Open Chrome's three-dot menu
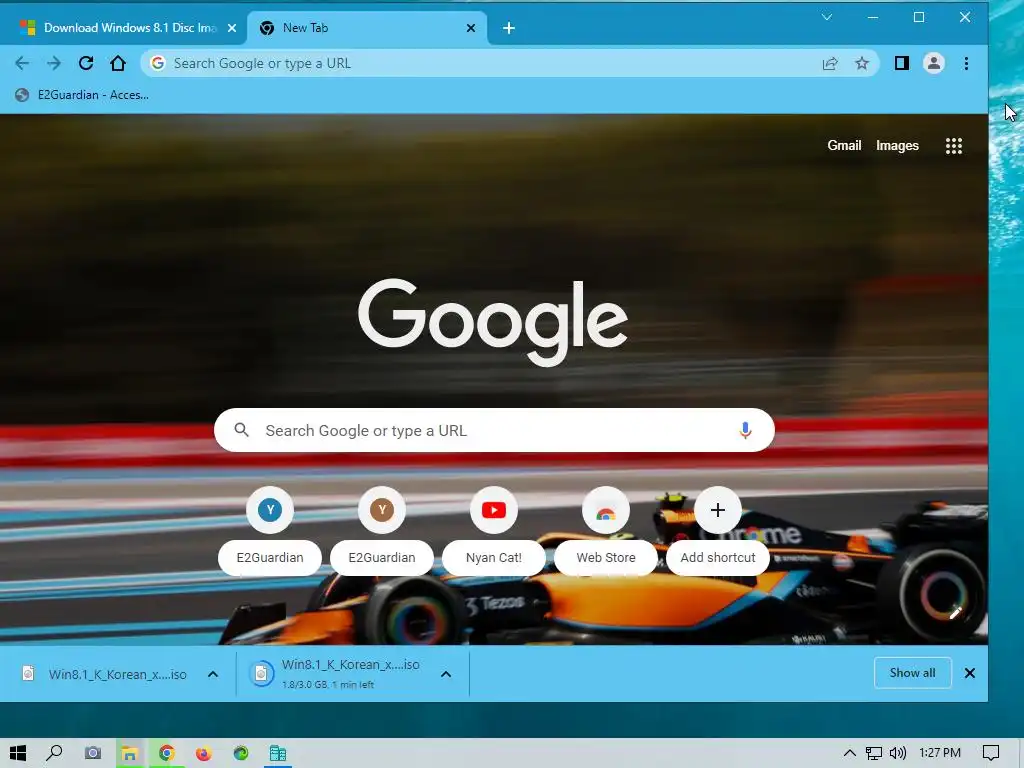The width and height of the screenshot is (1024, 768). [967, 63]
